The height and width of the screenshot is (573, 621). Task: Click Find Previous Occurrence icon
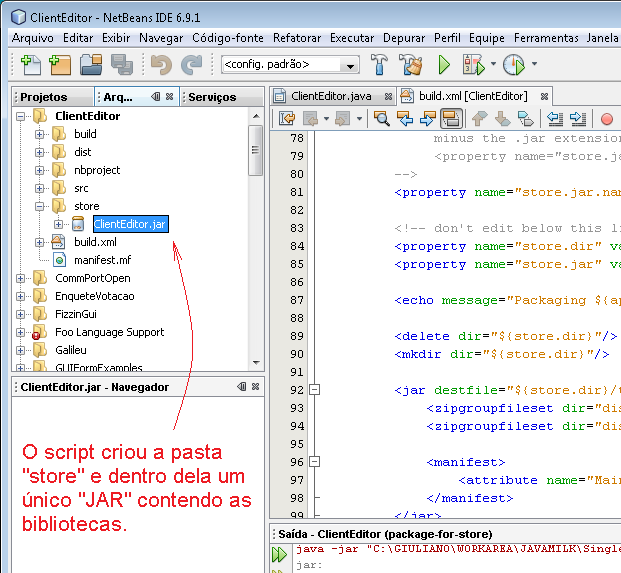405,118
